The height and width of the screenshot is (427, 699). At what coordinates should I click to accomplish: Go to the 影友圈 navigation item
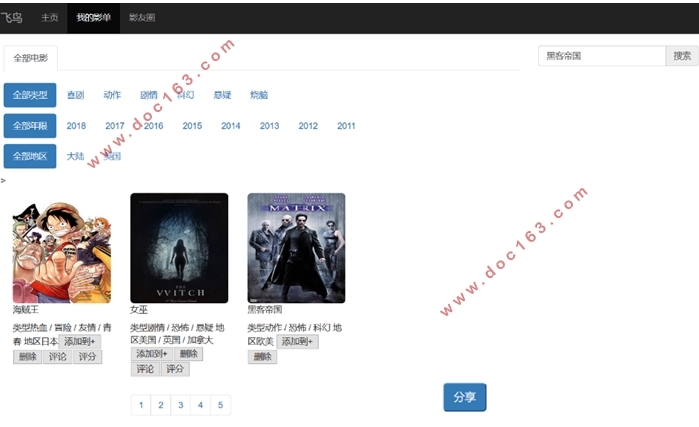142,18
